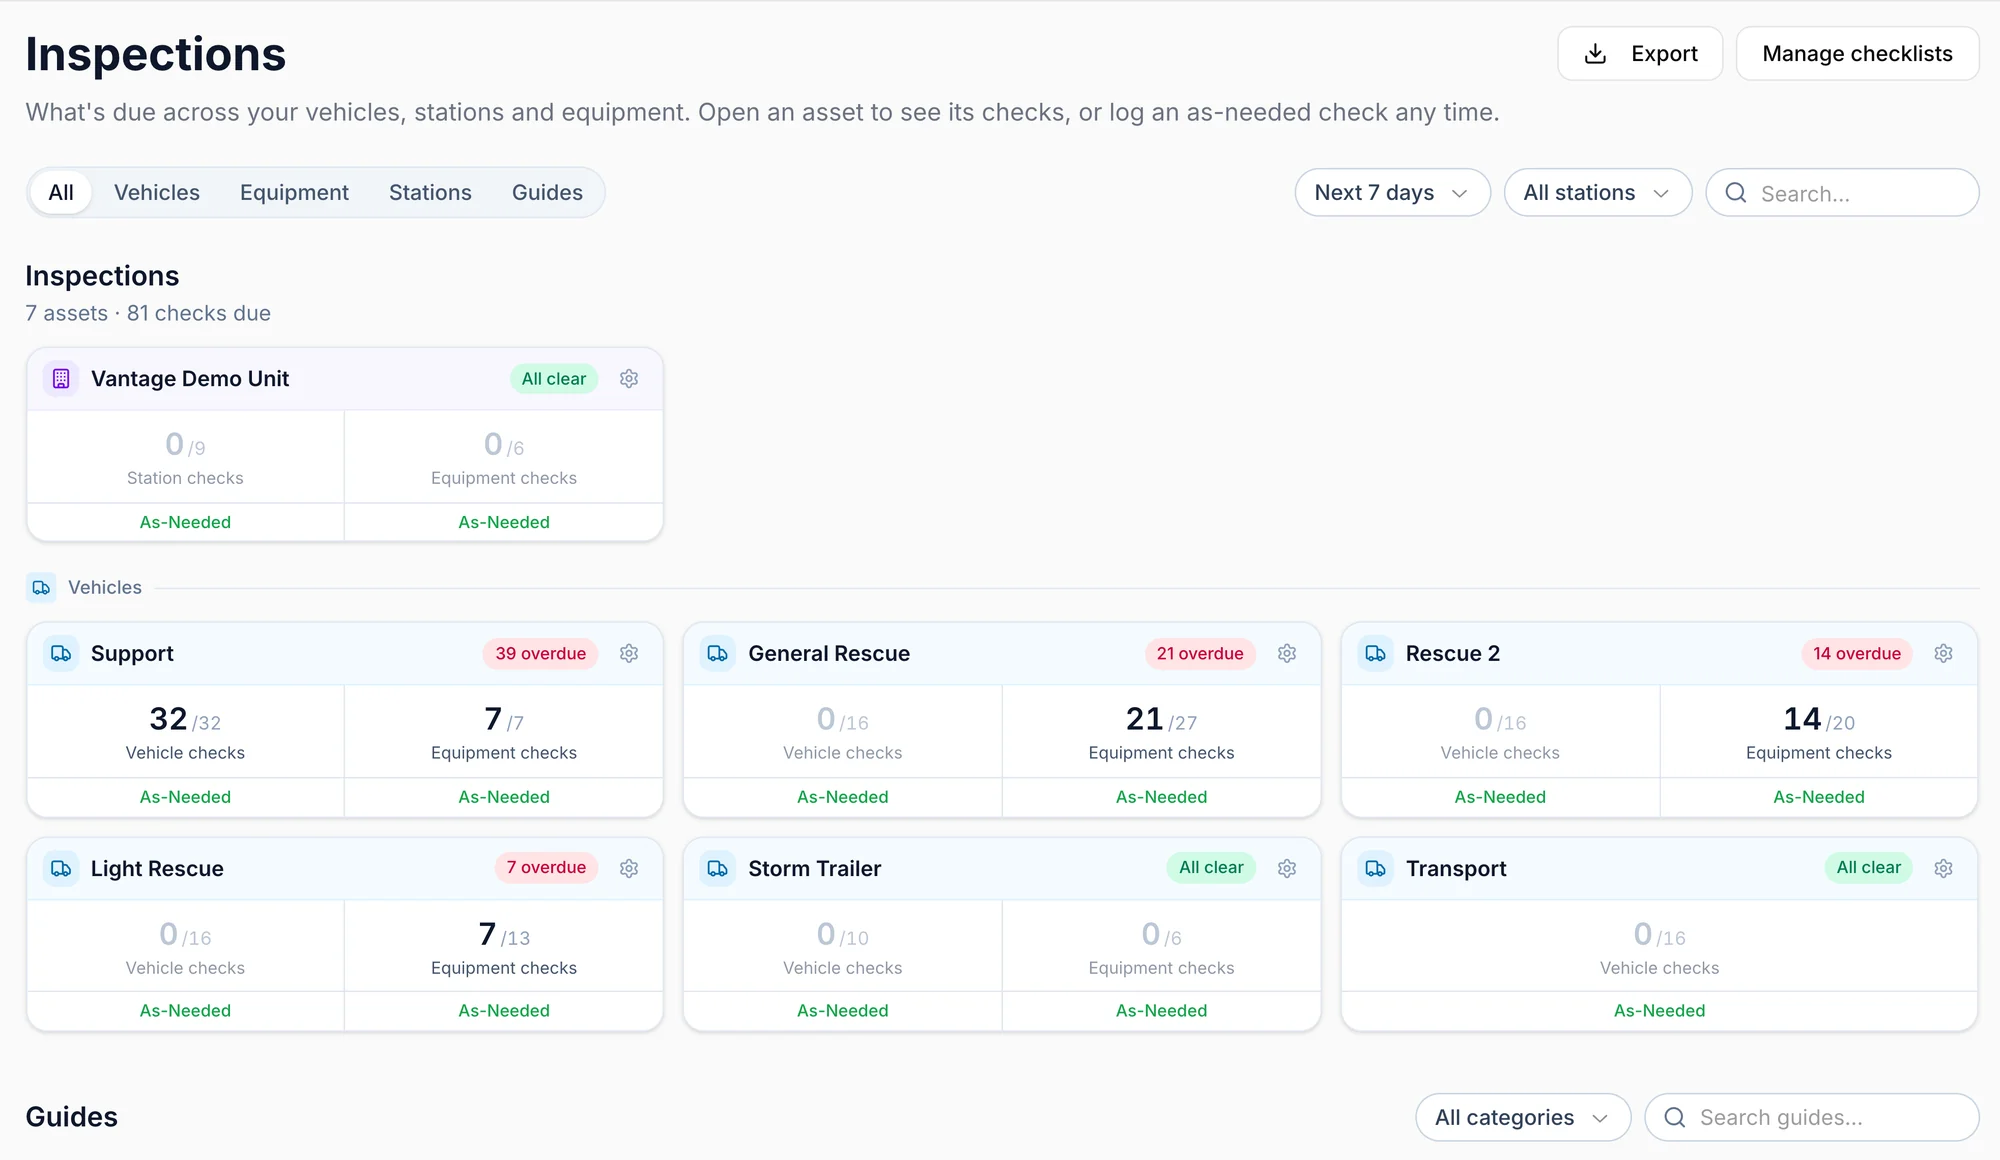Screen dimensions: 2000x1160
Task: Click the truck icon on General Rescue card
Action: [718, 654]
